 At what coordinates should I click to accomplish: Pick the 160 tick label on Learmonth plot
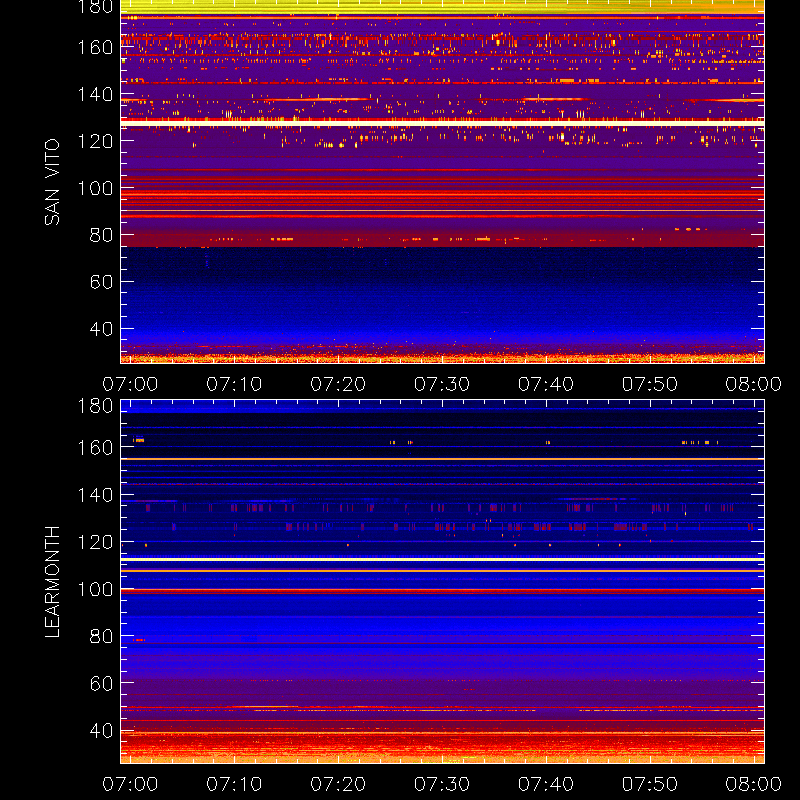coord(95,448)
